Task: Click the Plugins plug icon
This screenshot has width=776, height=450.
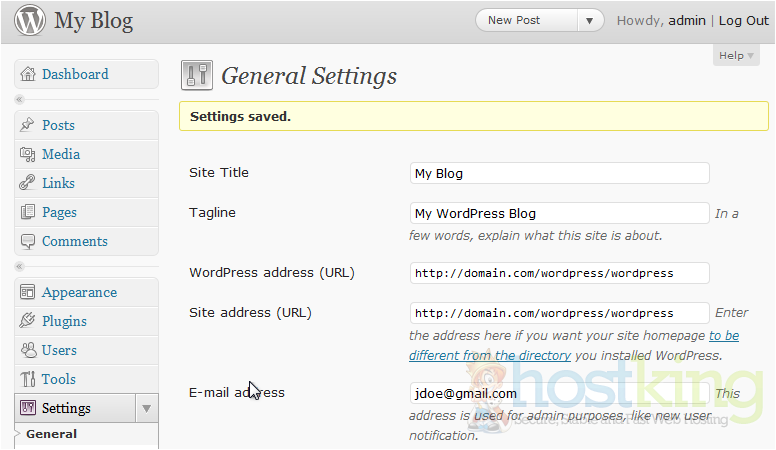Action: pos(28,321)
